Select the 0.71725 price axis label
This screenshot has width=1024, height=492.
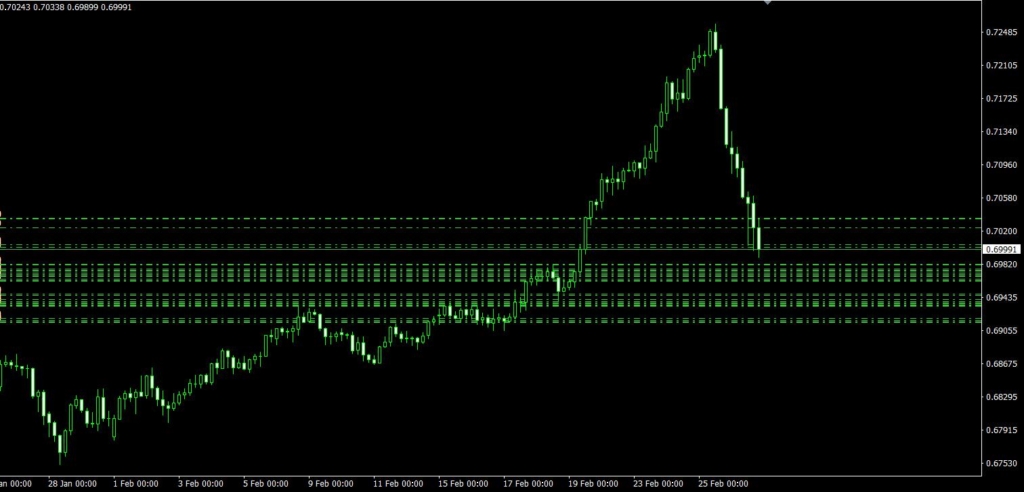(1001, 99)
